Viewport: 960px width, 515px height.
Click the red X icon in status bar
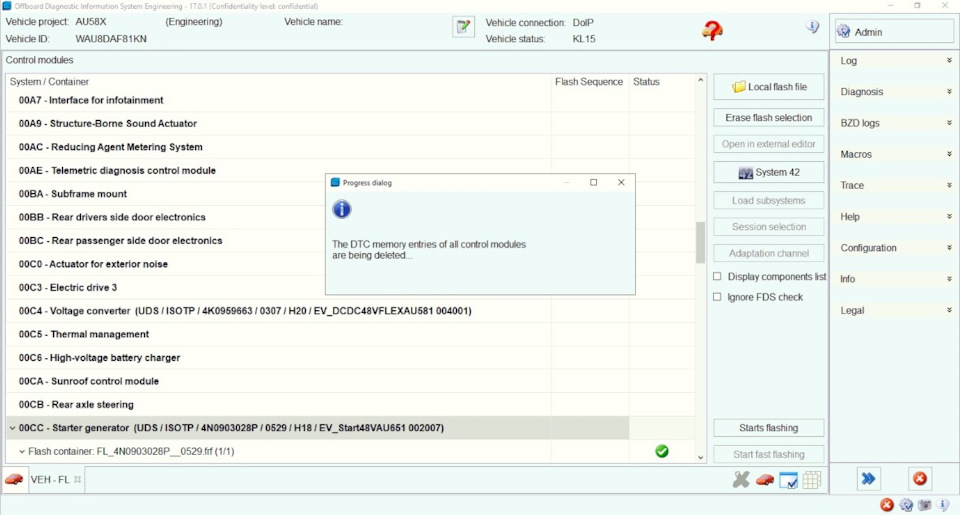tap(887, 505)
